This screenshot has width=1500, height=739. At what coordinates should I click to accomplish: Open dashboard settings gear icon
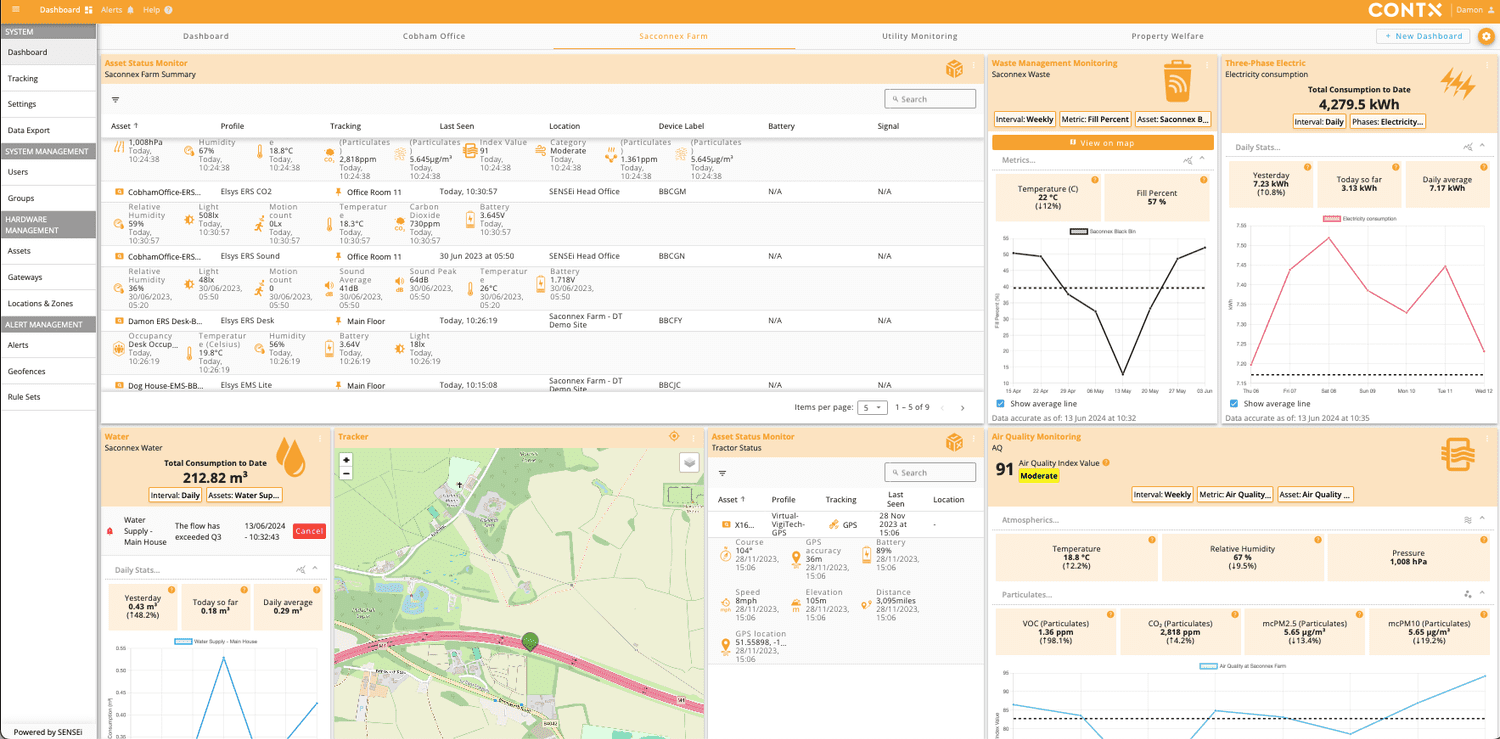(1486, 36)
